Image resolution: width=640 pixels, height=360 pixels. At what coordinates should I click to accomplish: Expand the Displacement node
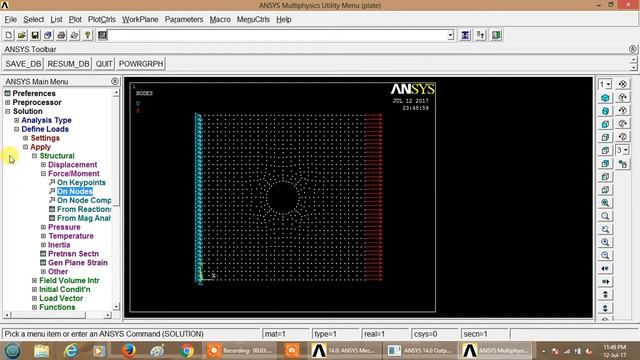43,165
